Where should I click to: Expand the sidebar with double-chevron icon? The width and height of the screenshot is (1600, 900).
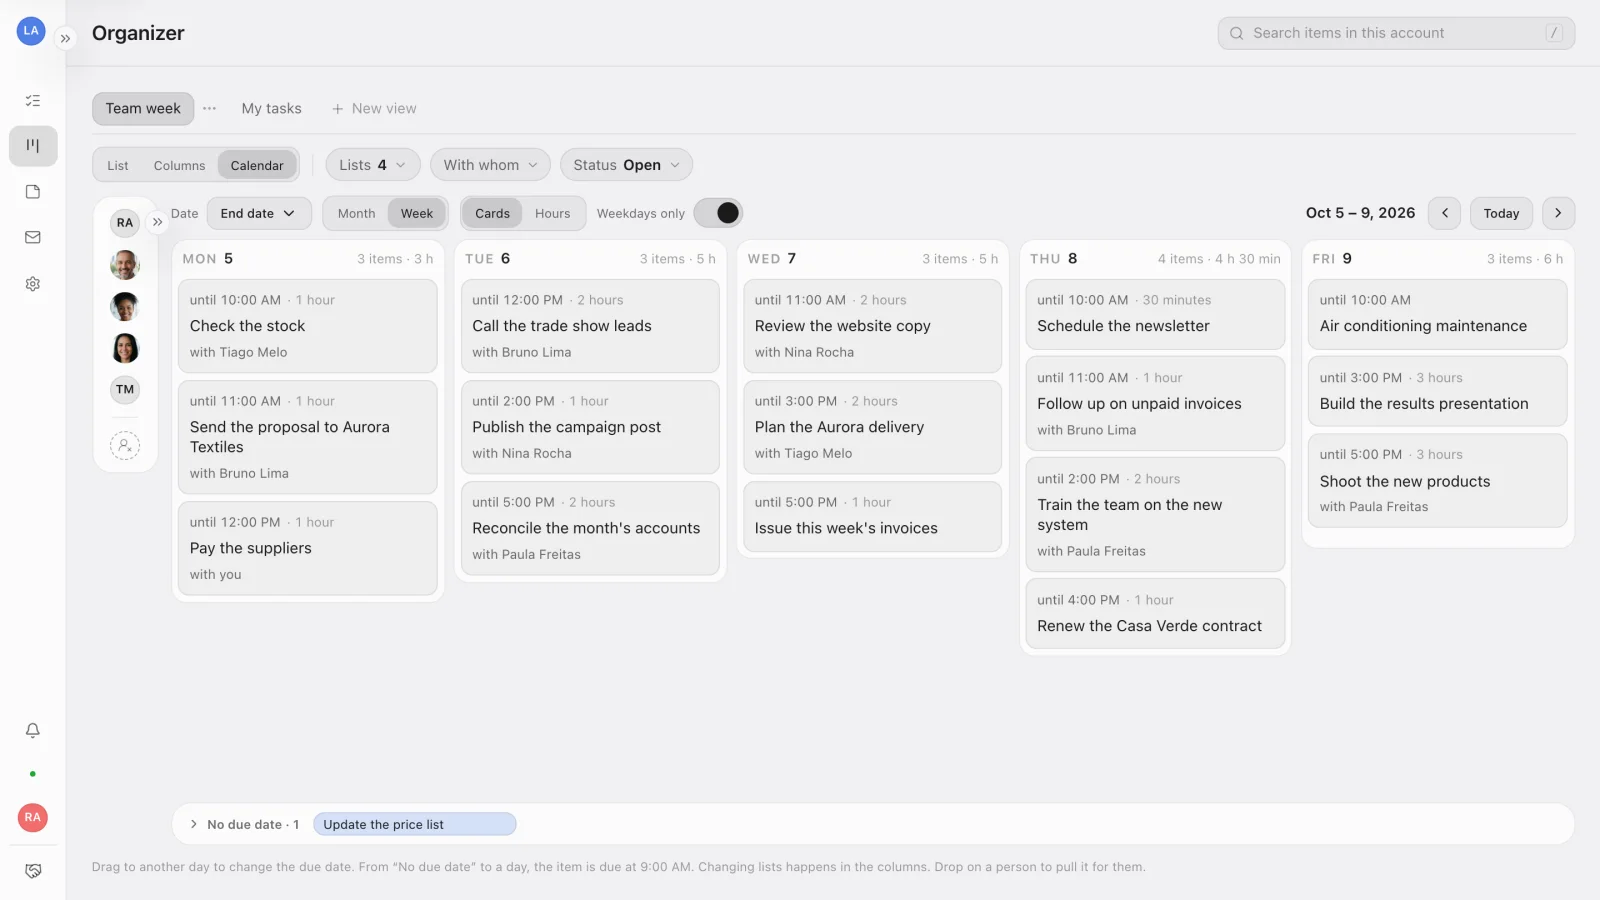click(65, 39)
